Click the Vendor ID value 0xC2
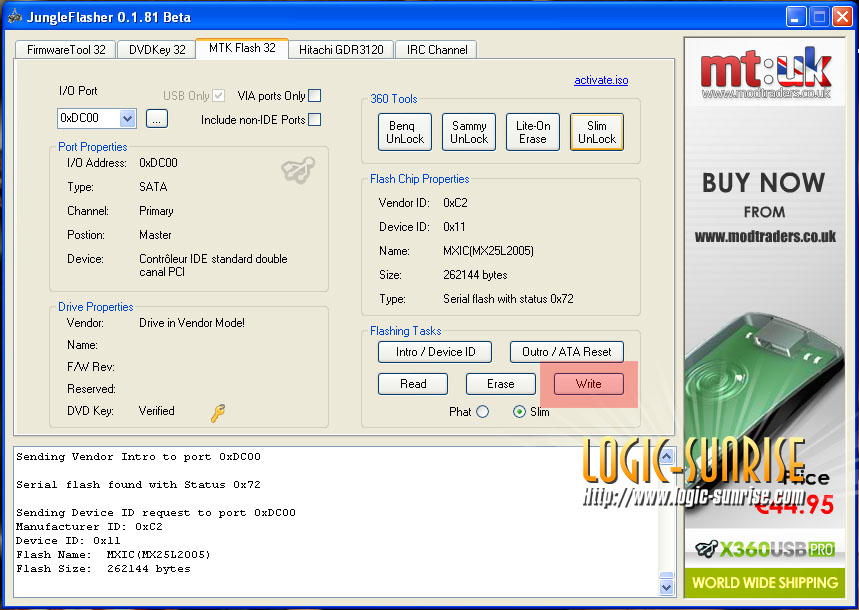859x610 pixels. coord(455,203)
